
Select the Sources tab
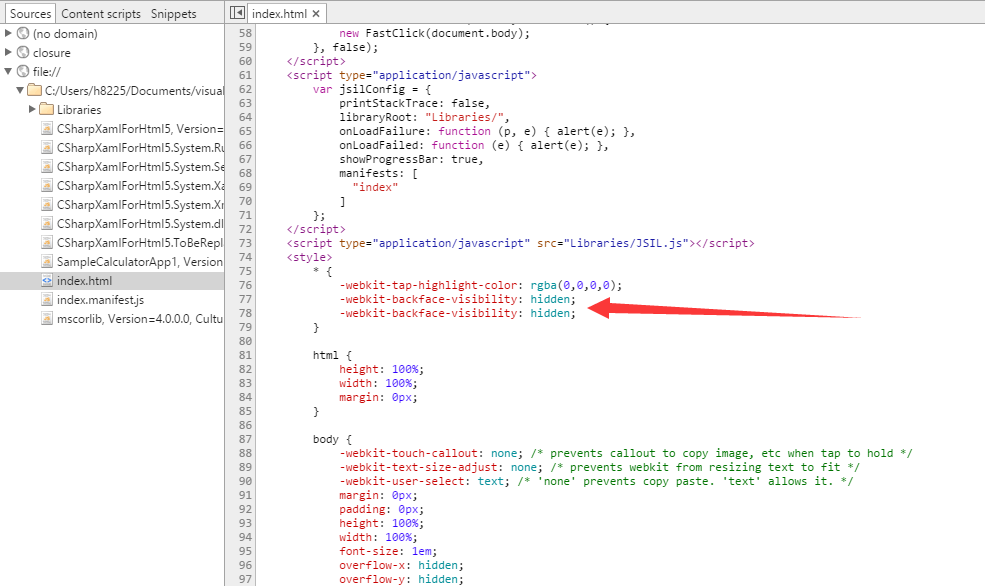click(30, 14)
